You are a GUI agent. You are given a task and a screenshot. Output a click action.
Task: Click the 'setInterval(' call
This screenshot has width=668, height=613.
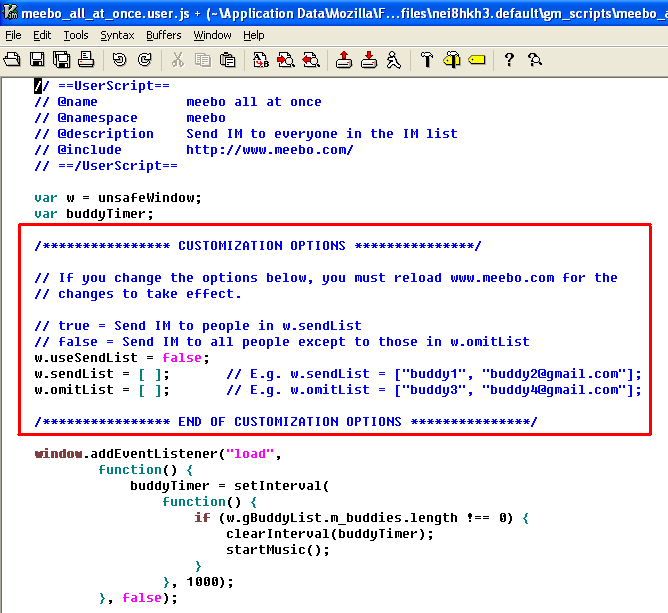pyautogui.click(x=281, y=486)
